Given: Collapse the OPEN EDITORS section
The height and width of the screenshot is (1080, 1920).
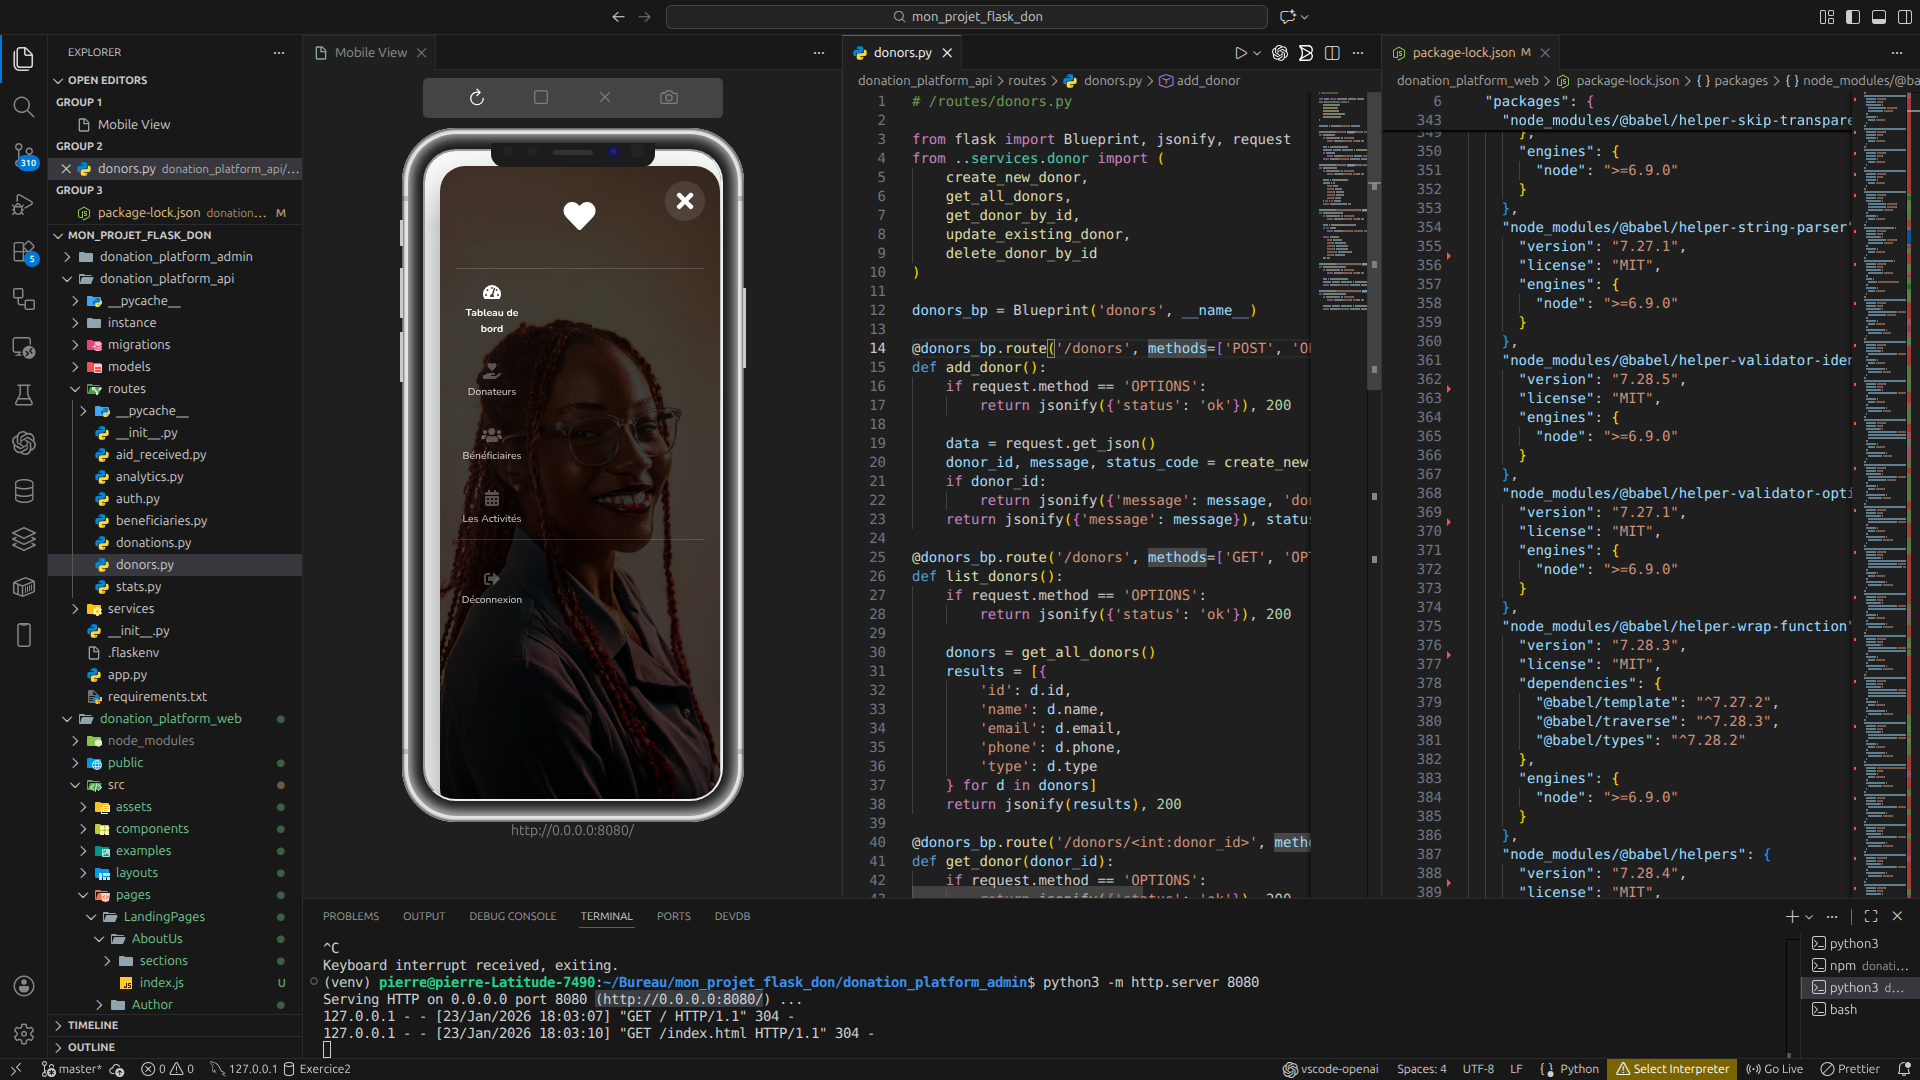Looking at the screenshot, I should tap(107, 80).
